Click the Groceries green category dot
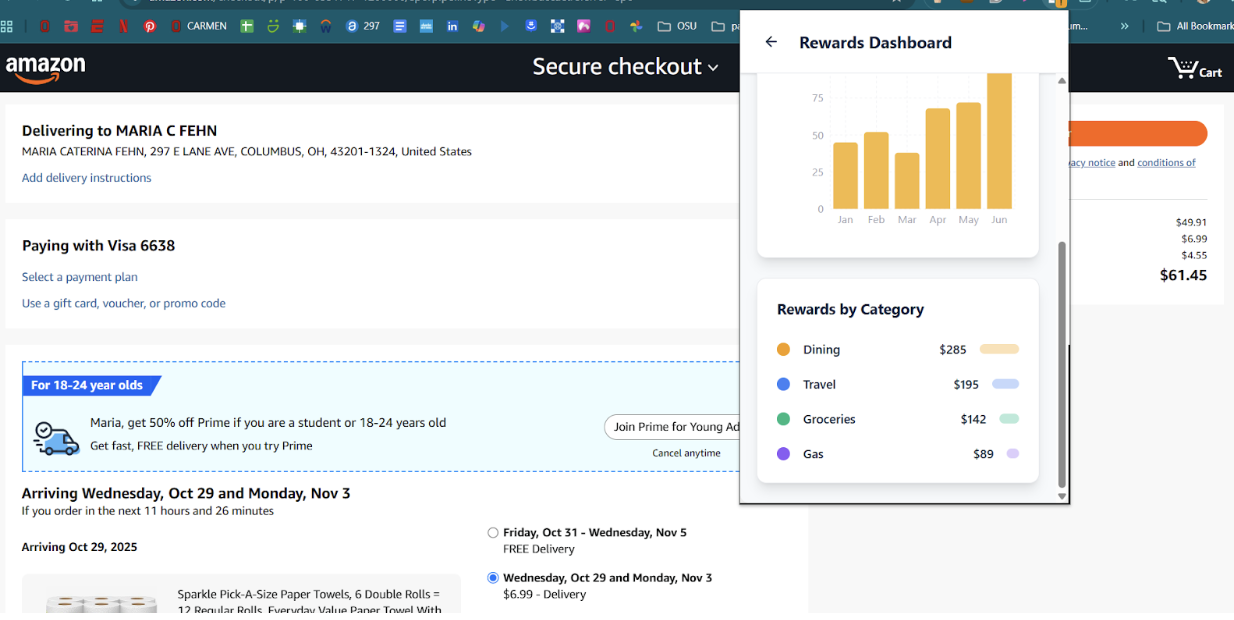The width and height of the screenshot is (1234, 620). click(783, 419)
